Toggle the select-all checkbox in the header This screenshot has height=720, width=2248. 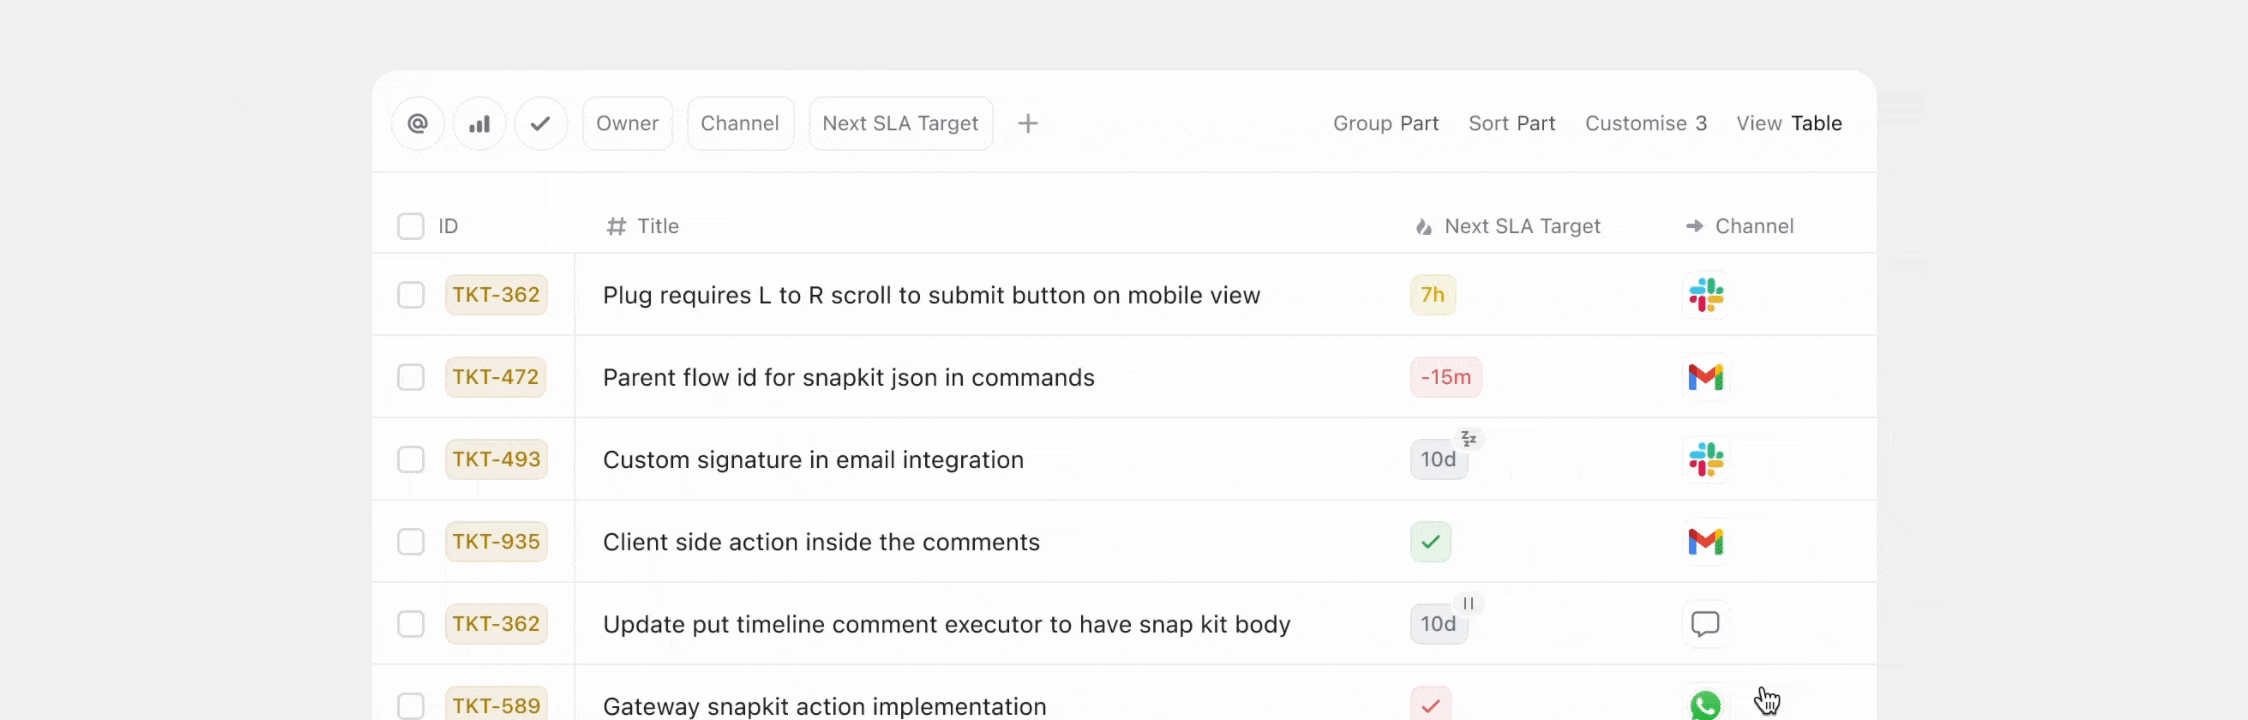point(411,226)
